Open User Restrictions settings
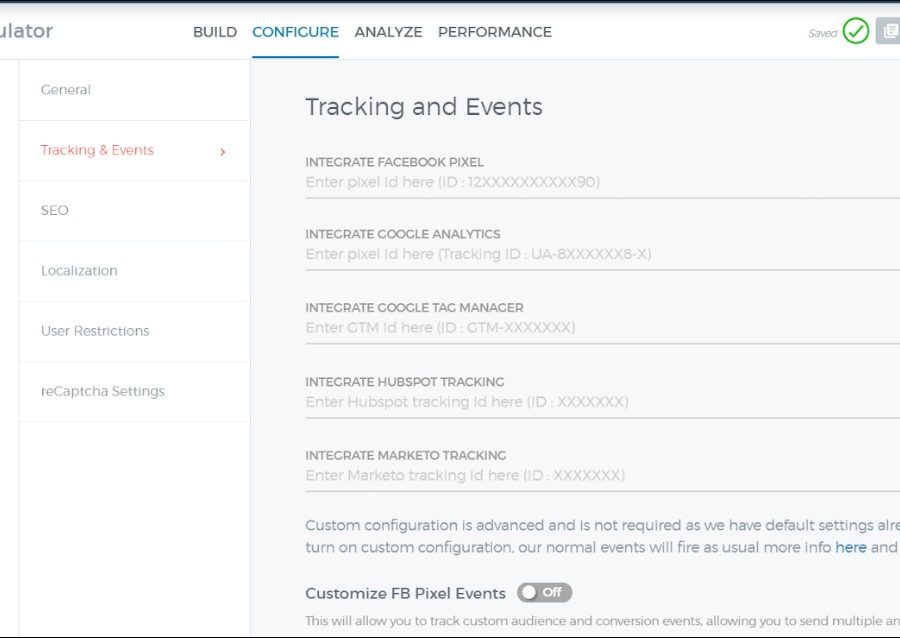The height and width of the screenshot is (638, 900). 95,331
